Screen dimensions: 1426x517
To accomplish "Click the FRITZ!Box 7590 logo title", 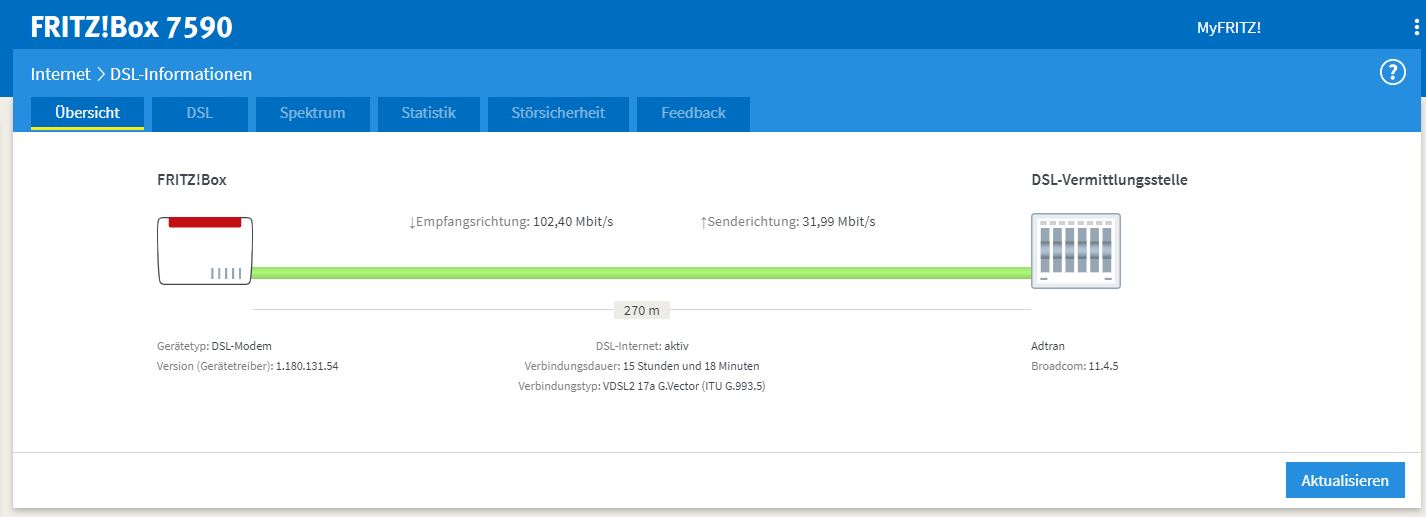I will click(x=131, y=27).
